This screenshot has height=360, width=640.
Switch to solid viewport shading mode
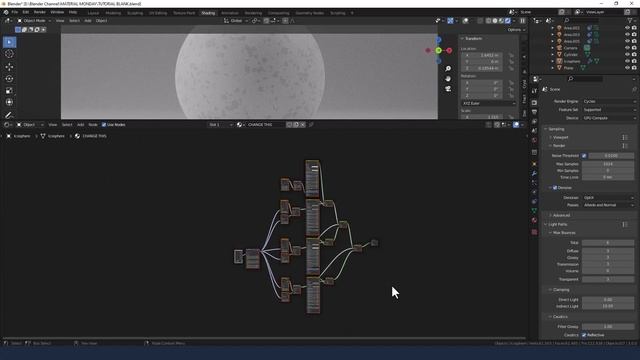(495, 20)
